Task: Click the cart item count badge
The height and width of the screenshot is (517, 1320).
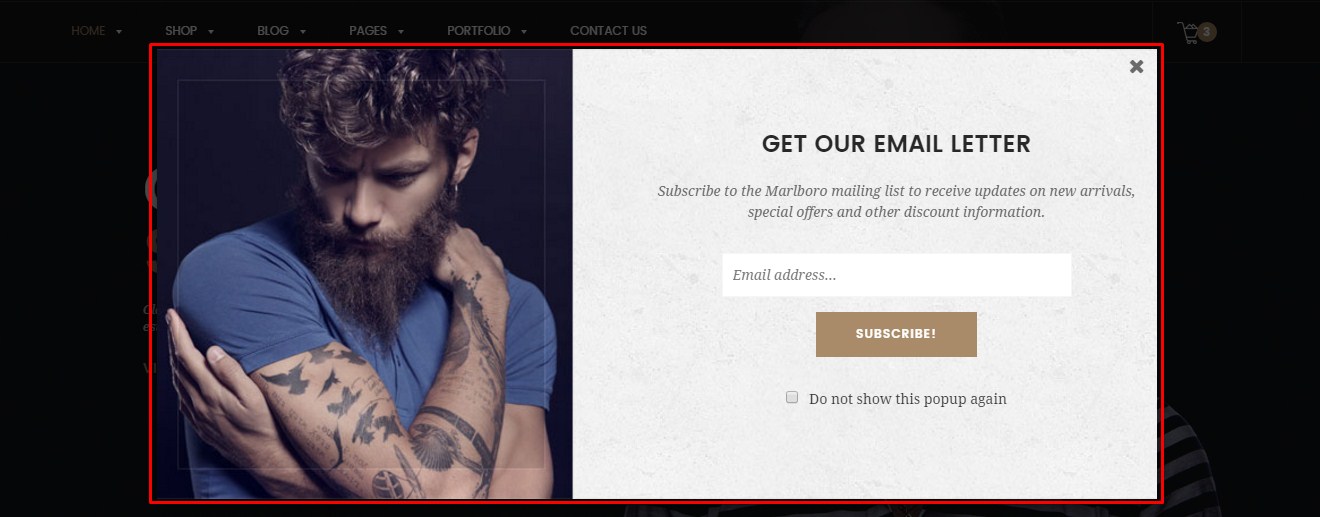Action: (1207, 32)
